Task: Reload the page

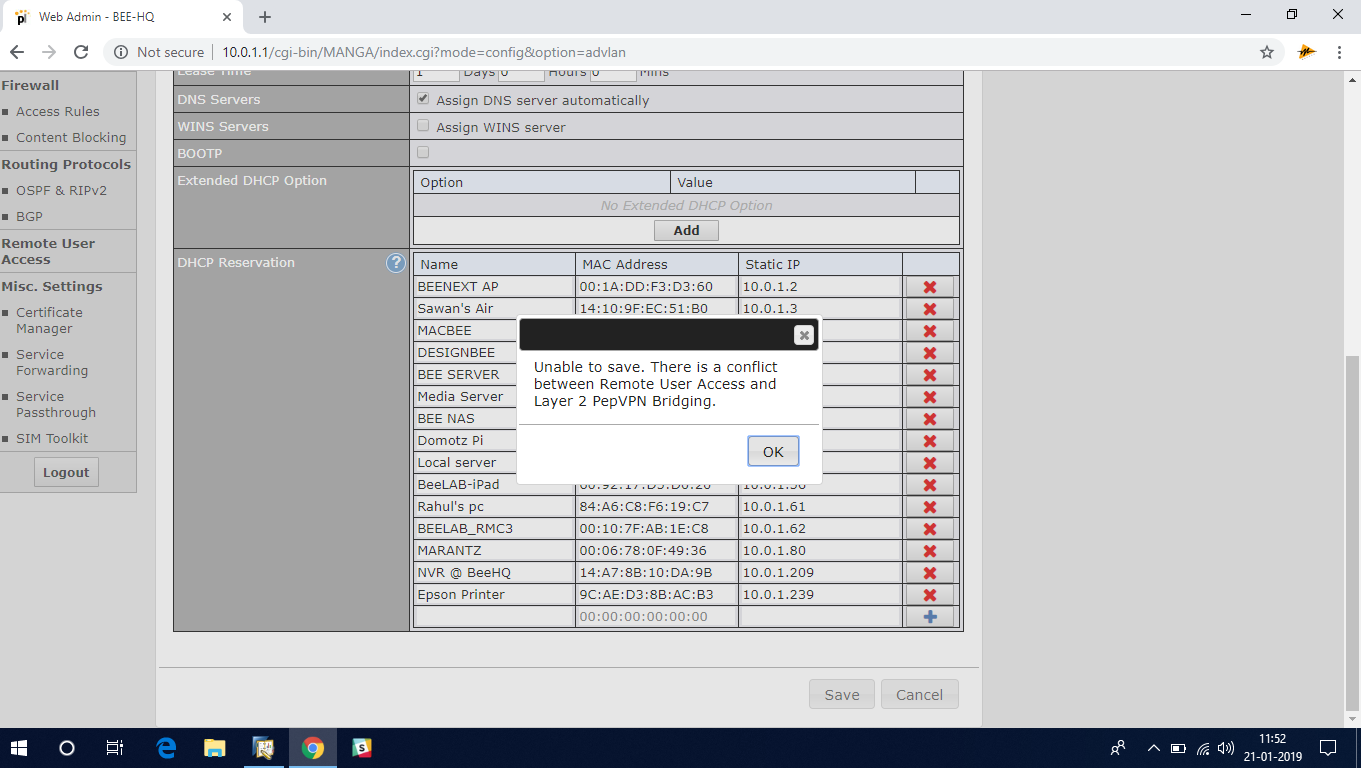Action: tap(82, 52)
